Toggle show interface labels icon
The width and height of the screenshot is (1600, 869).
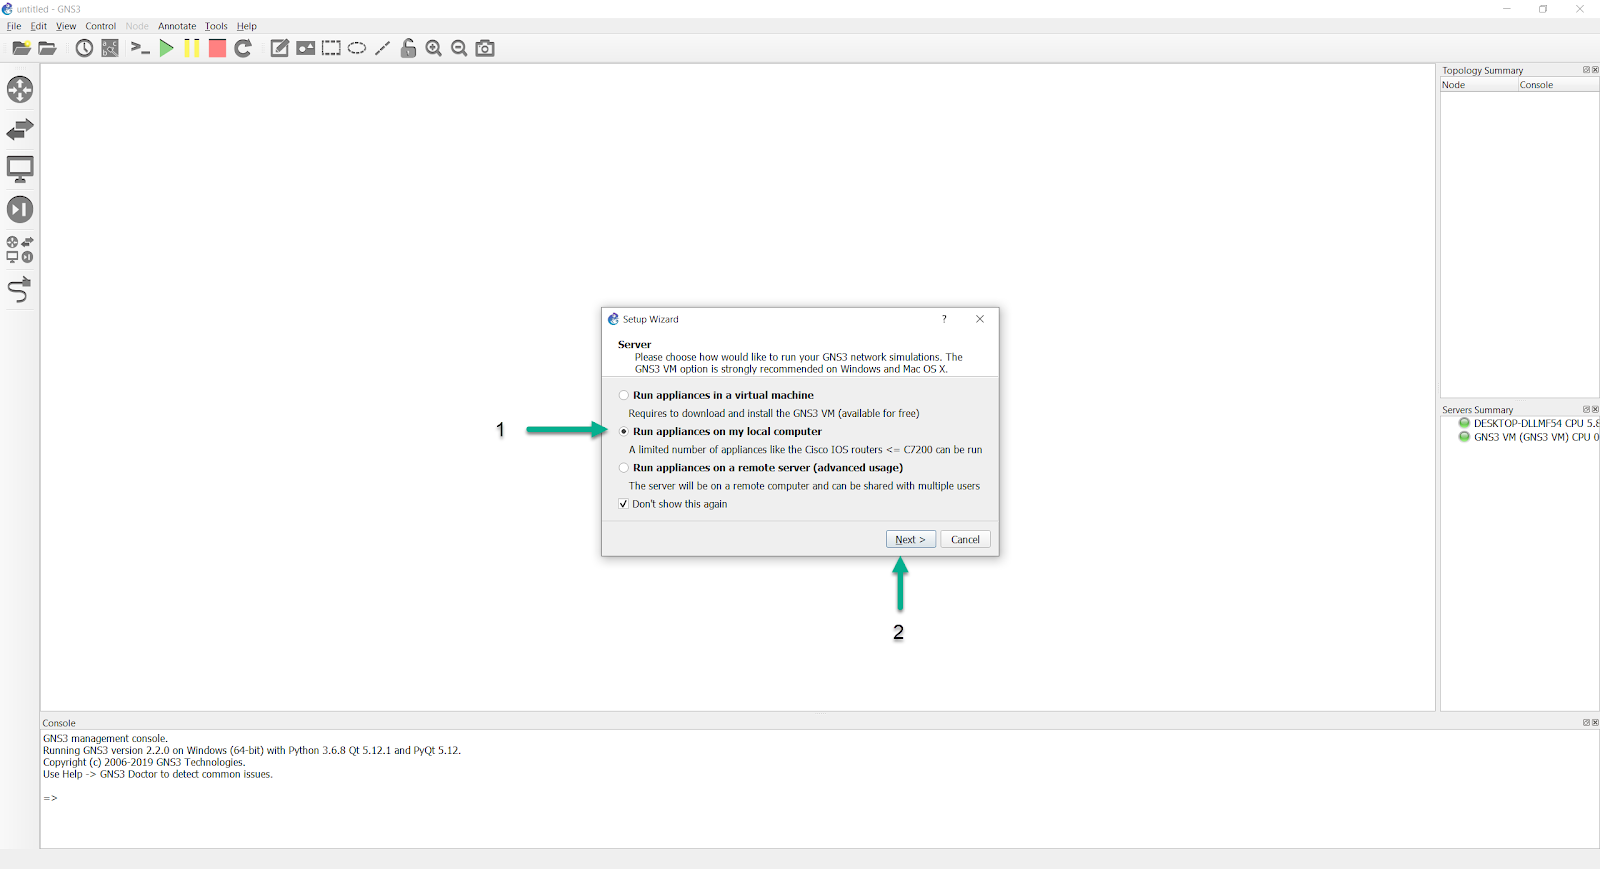pos(110,48)
